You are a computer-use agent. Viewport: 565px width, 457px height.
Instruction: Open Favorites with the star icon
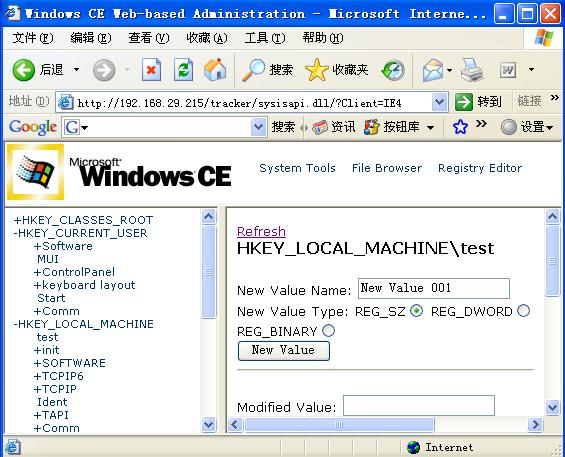click(x=316, y=70)
